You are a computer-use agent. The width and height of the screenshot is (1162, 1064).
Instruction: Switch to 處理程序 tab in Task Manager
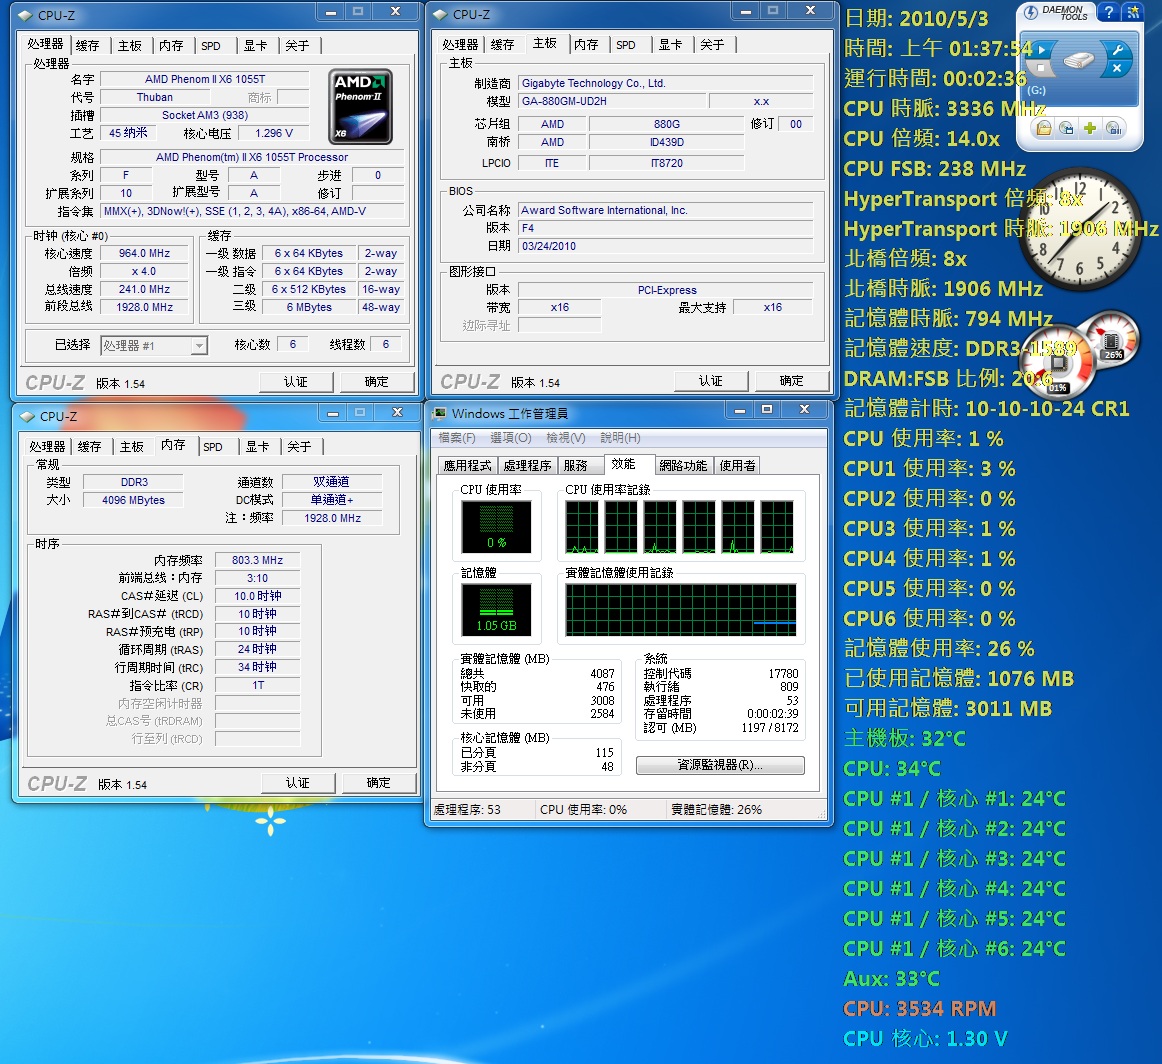[527, 465]
